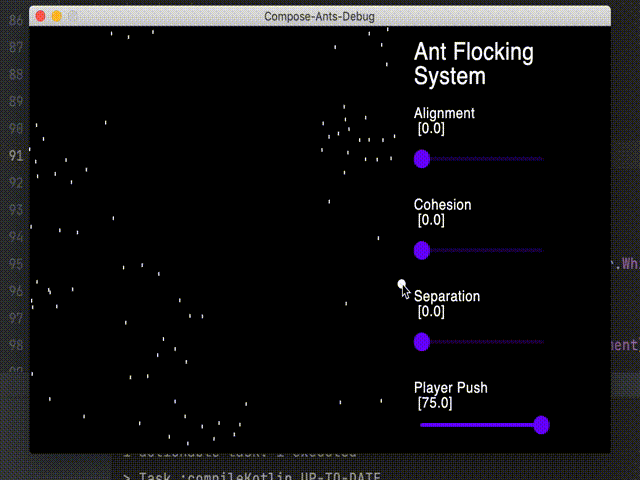640x480 pixels.
Task: Minimize the Compose-Ants-Debug window
Action: tap(56, 16)
